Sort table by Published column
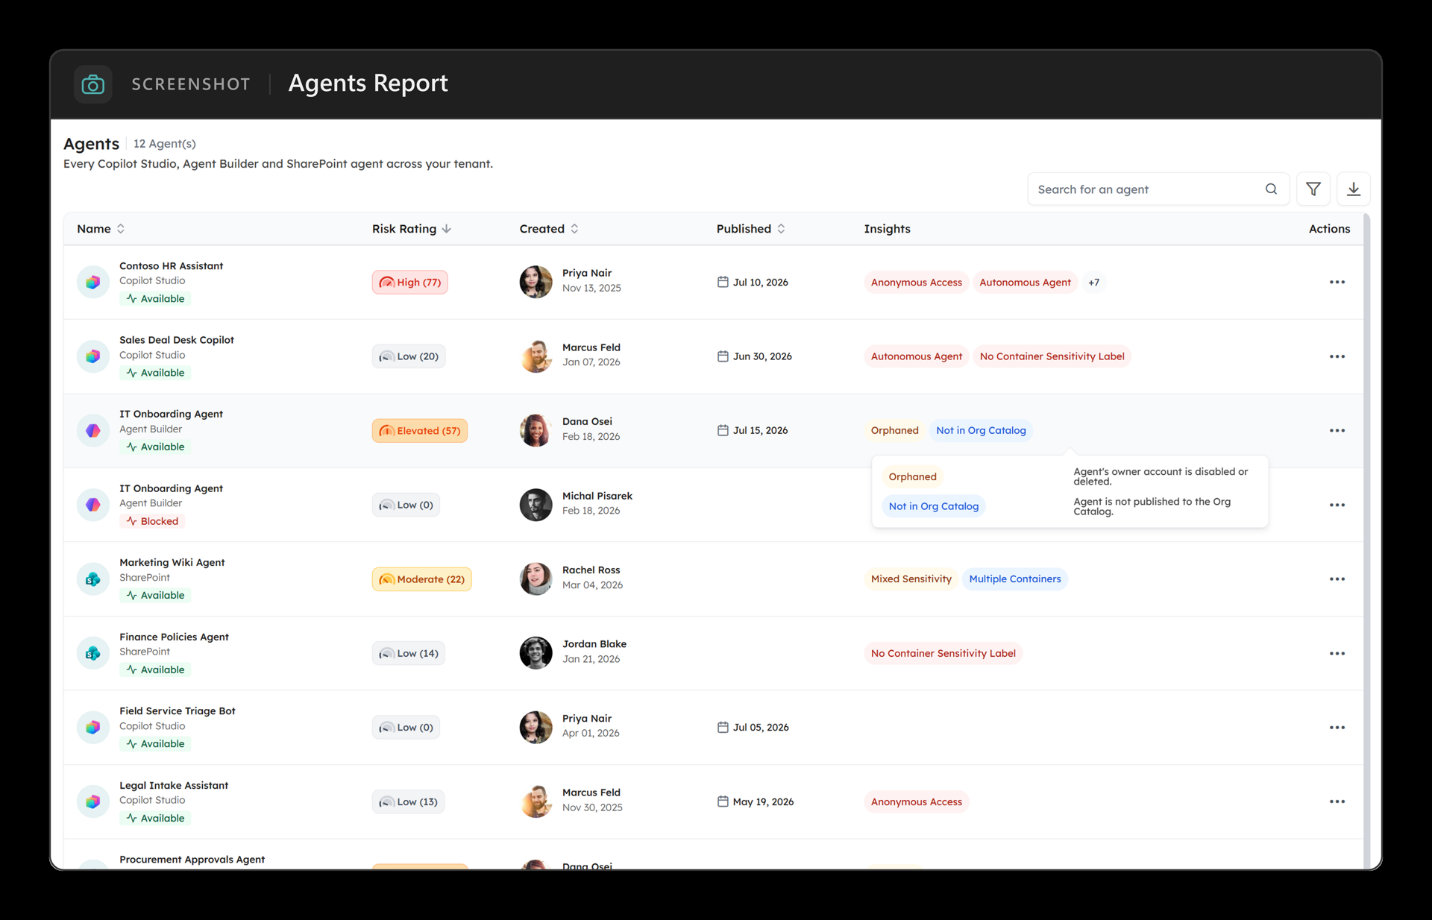The image size is (1432, 920). click(x=751, y=229)
